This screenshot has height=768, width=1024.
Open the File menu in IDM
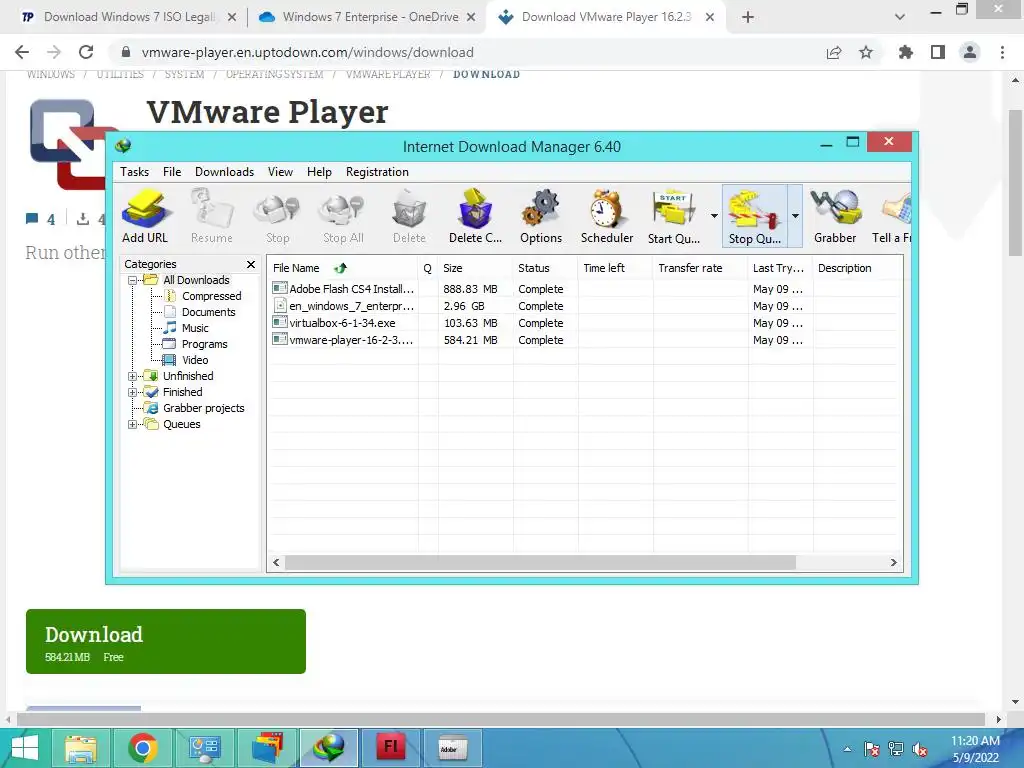(x=172, y=172)
